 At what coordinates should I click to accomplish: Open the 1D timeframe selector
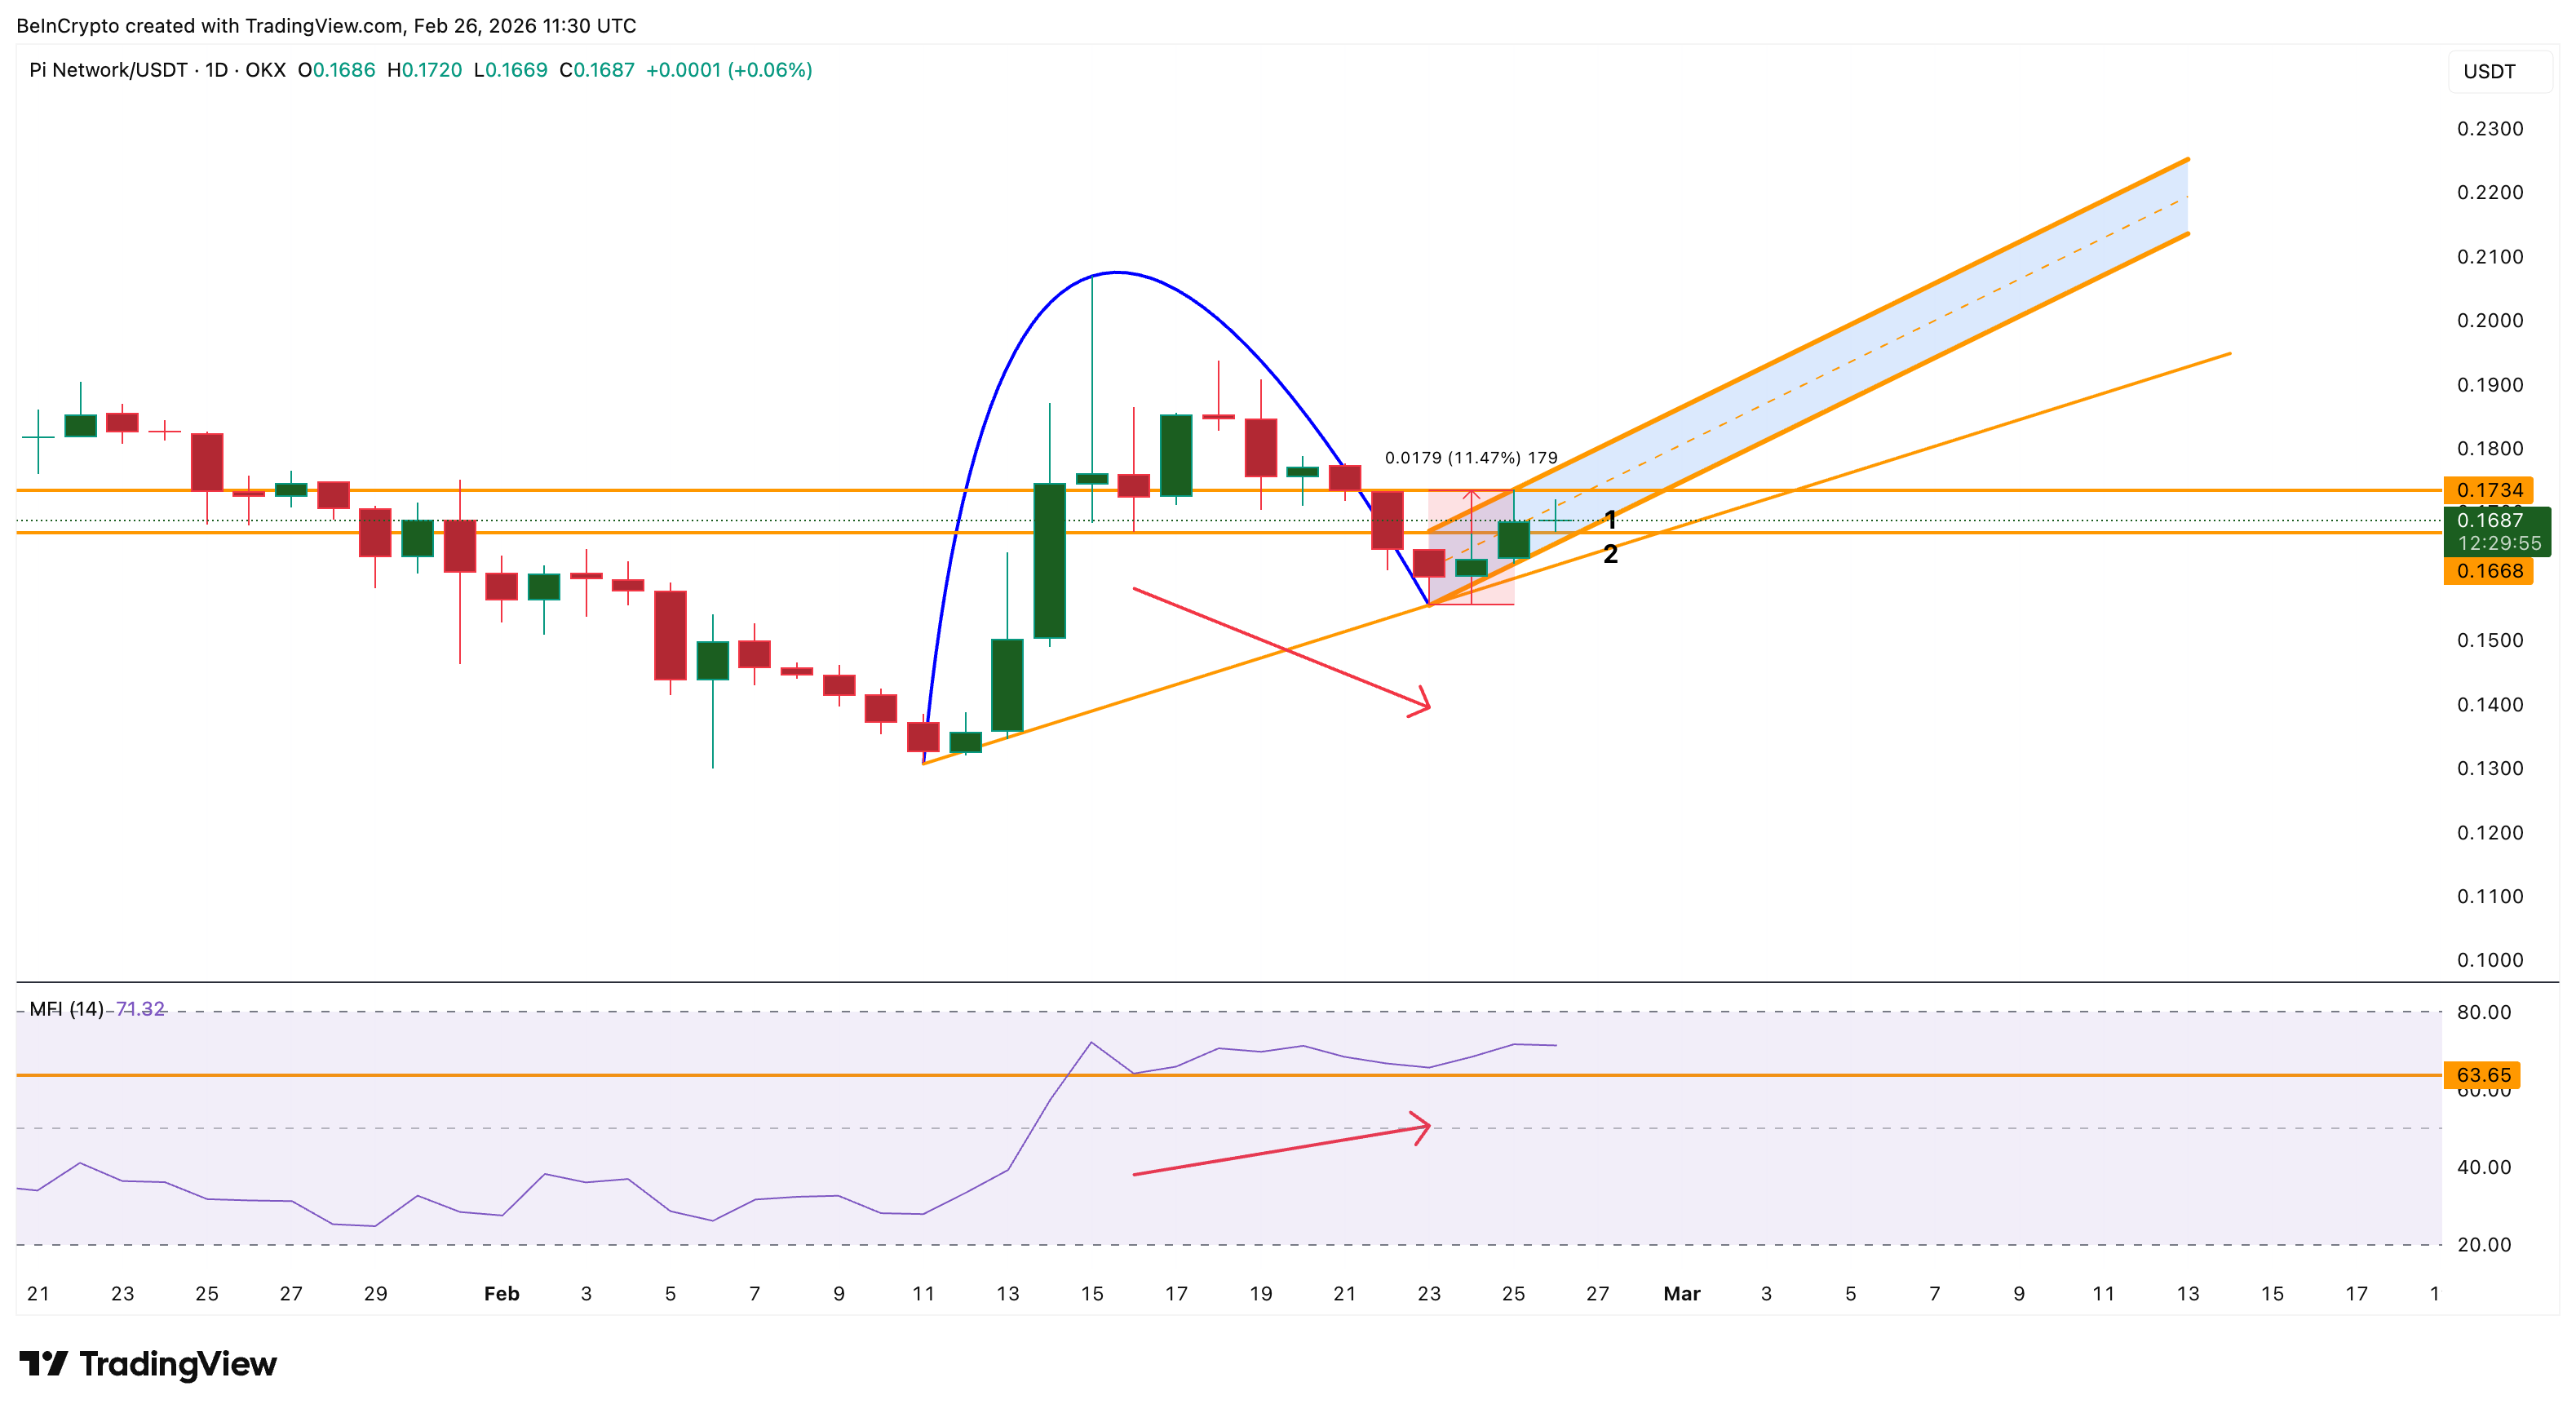pos(219,70)
